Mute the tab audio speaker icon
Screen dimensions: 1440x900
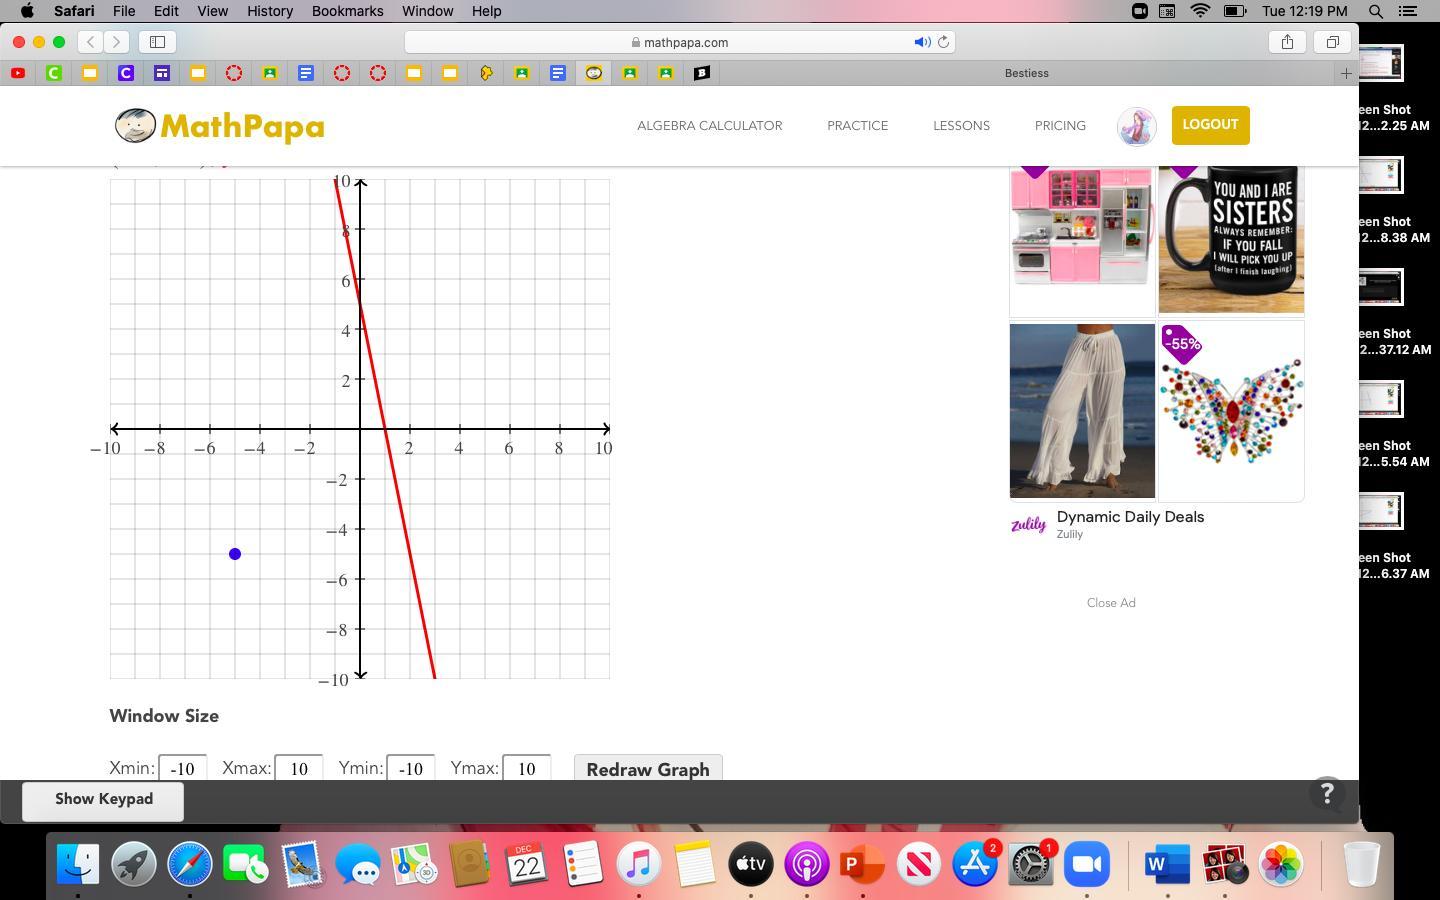click(x=921, y=42)
